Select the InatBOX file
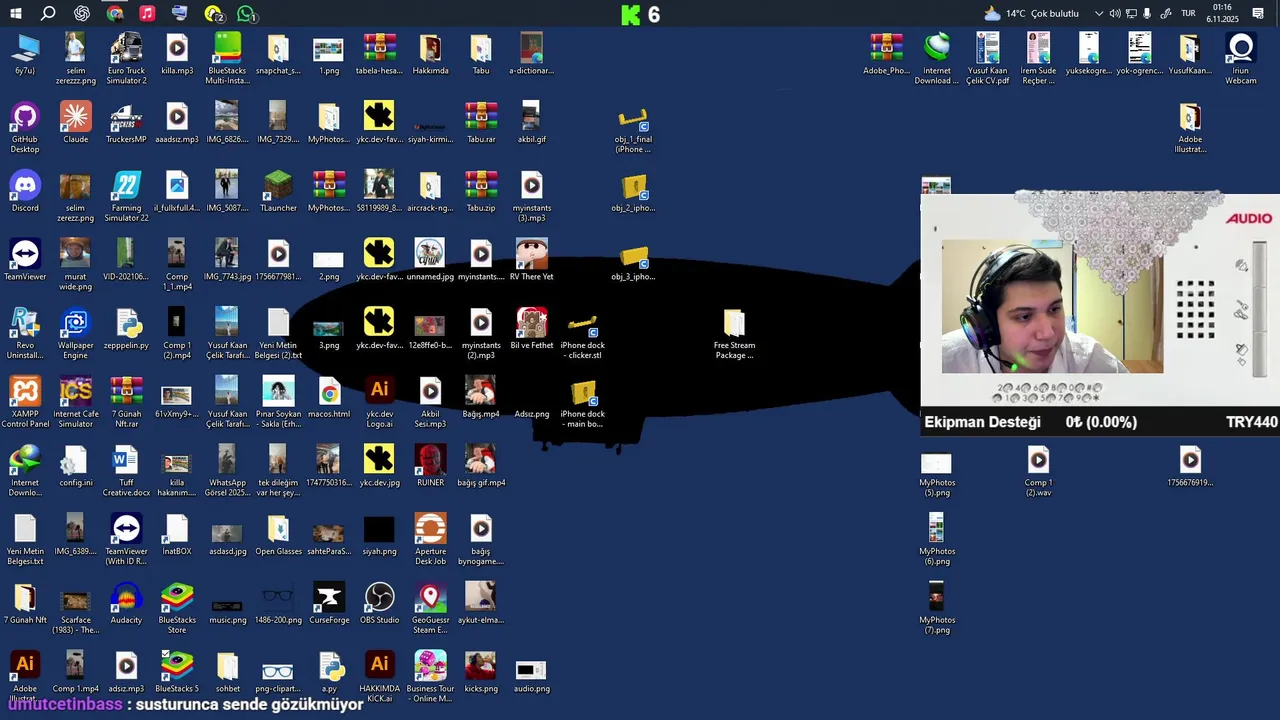 tap(177, 535)
